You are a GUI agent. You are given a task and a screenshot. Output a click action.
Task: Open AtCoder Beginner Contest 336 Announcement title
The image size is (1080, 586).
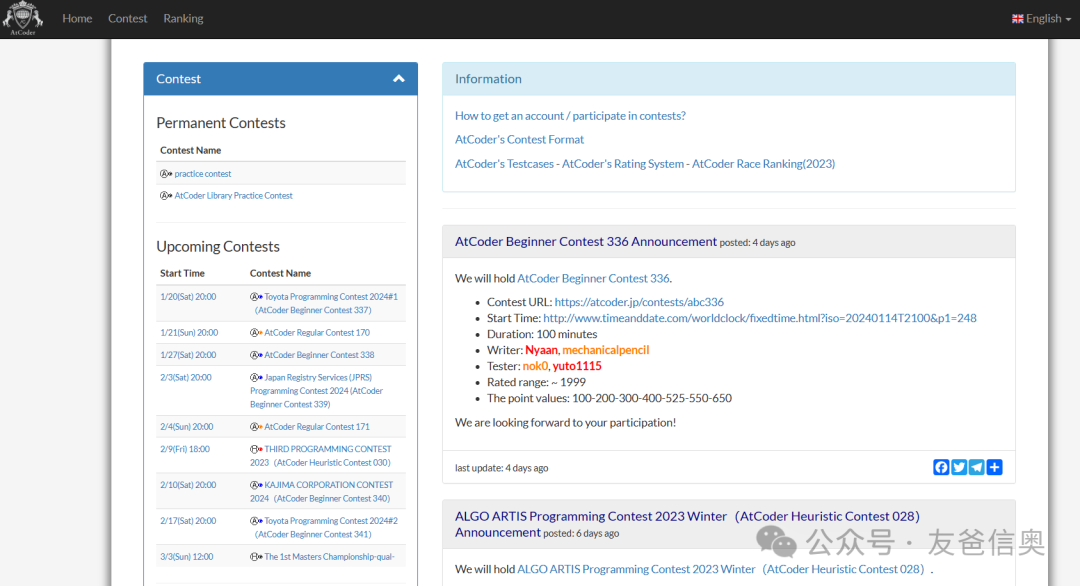point(585,242)
